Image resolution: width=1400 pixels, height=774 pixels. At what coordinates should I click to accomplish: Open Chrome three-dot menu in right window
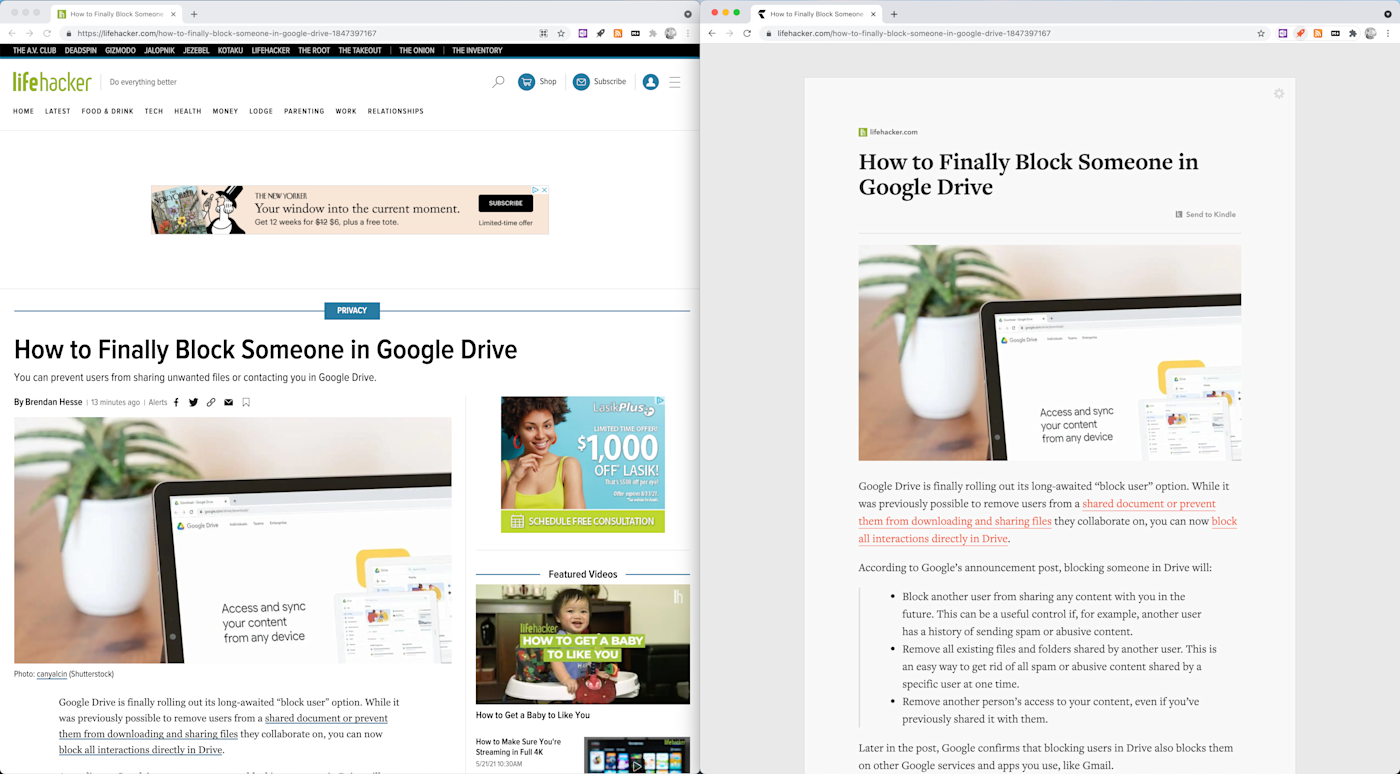[1388, 33]
